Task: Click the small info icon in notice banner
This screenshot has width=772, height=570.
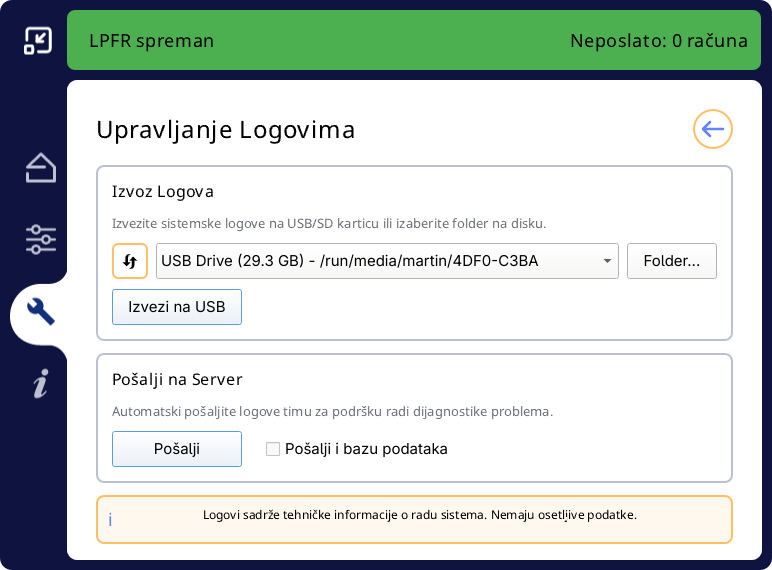Action: click(110, 520)
